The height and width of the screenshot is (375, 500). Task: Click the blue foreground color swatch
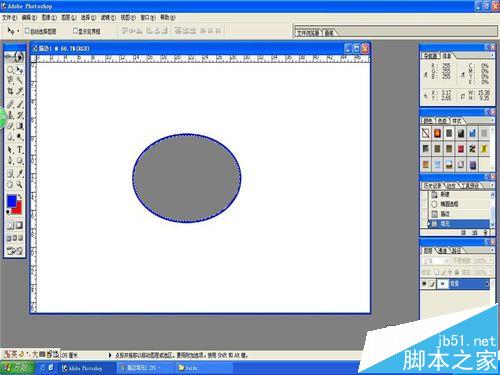point(11,201)
